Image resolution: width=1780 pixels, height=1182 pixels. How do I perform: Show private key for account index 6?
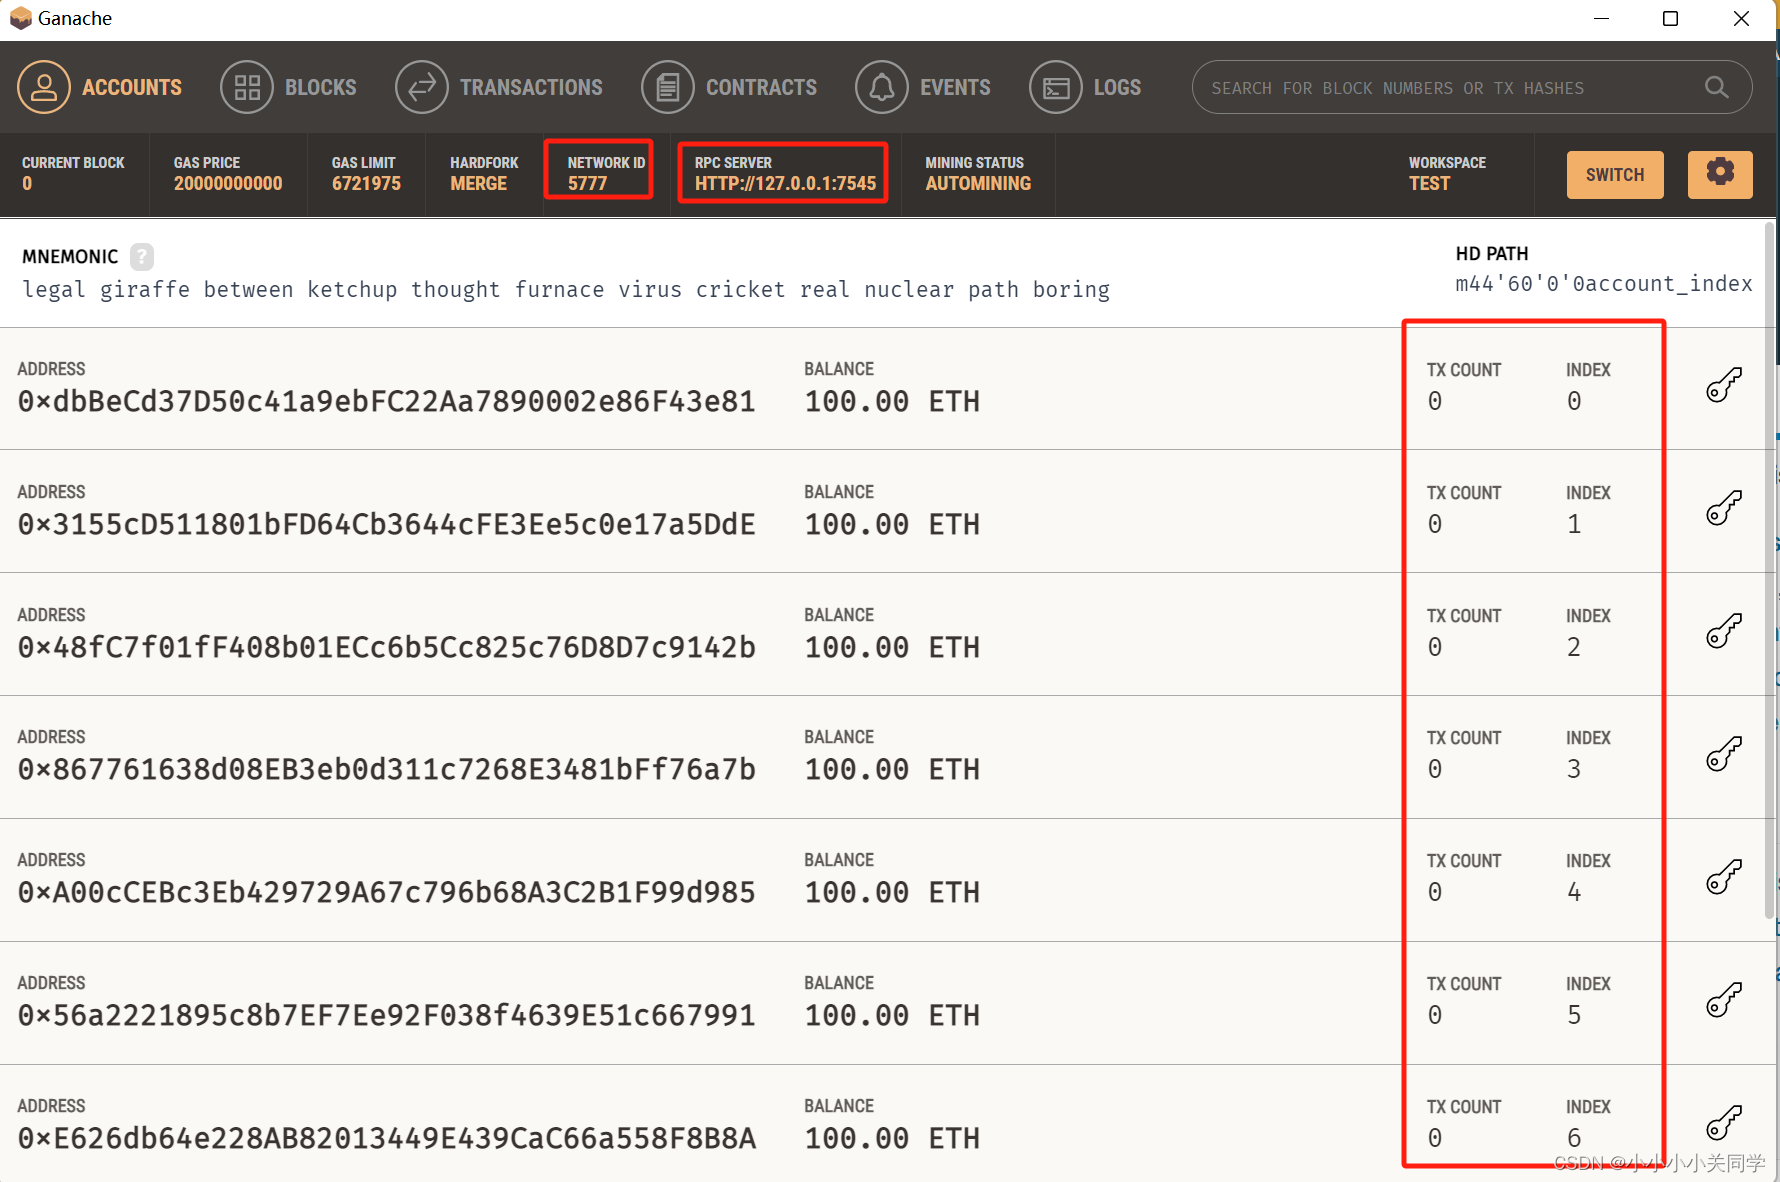(1724, 1123)
